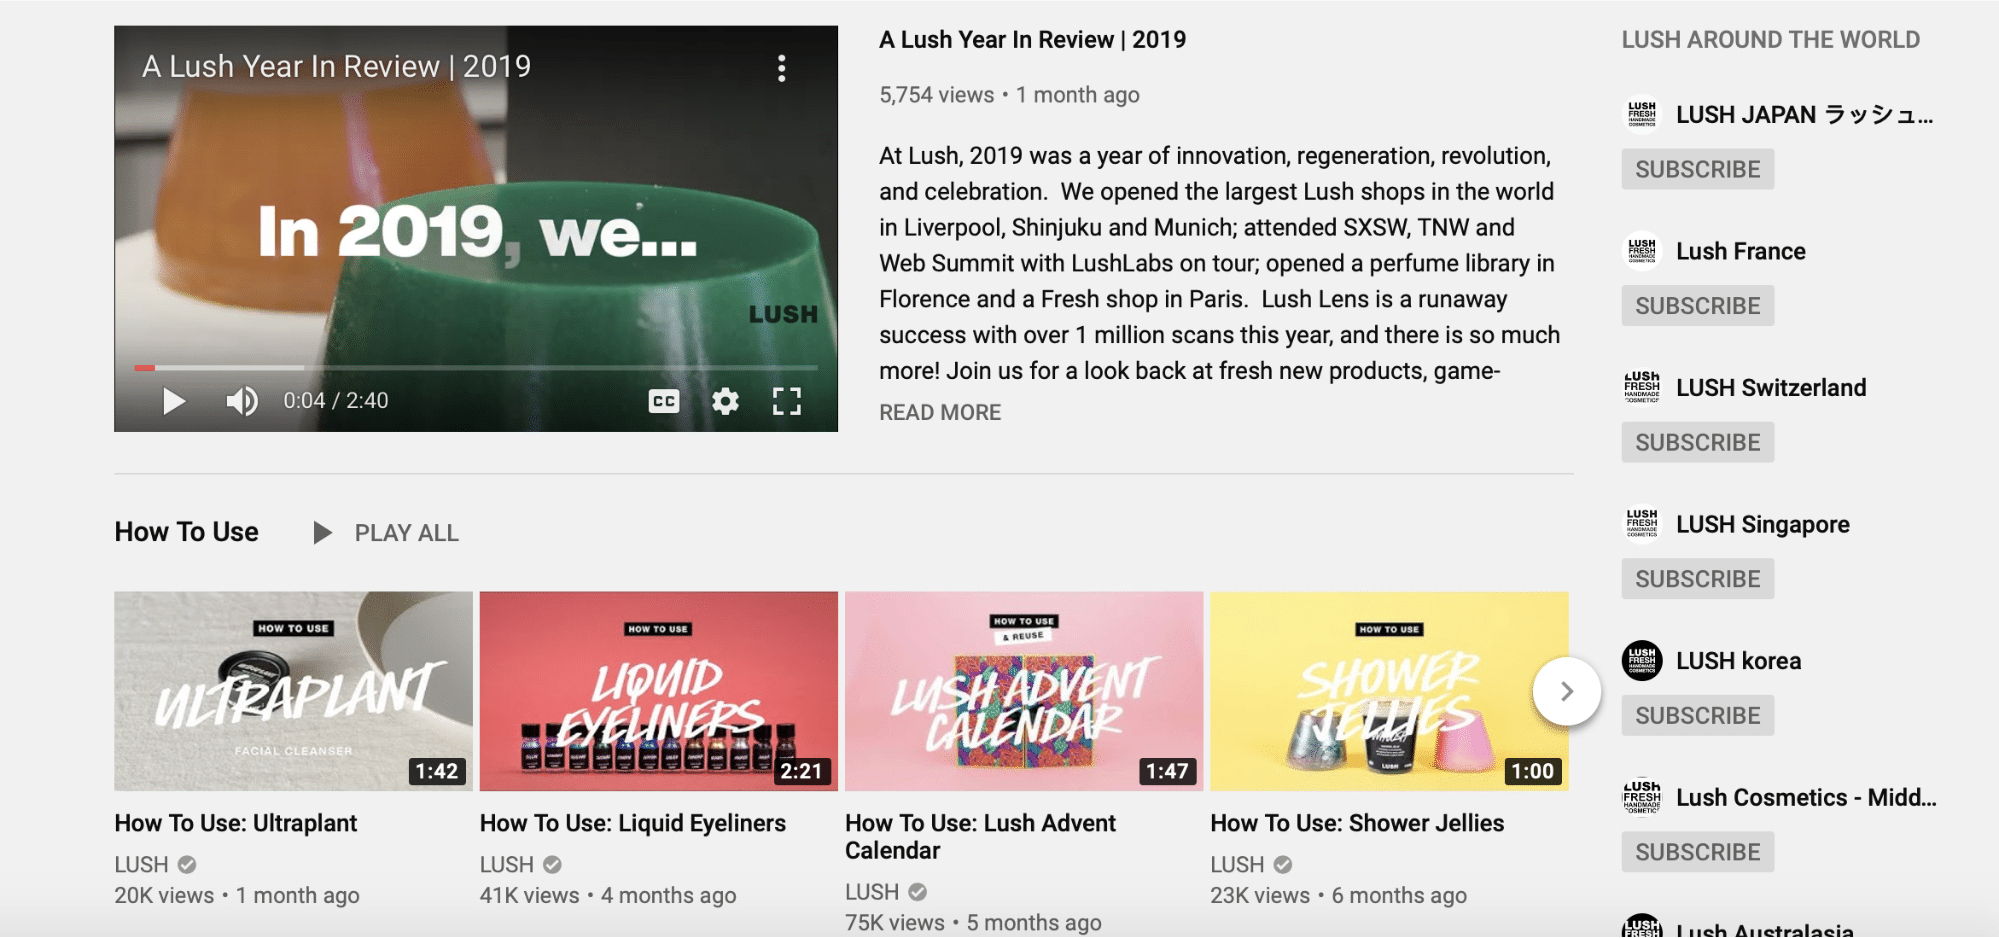Image resolution: width=1999 pixels, height=938 pixels.
Task: Click LUSH channel name under Advent Calendar
Action: point(872,891)
